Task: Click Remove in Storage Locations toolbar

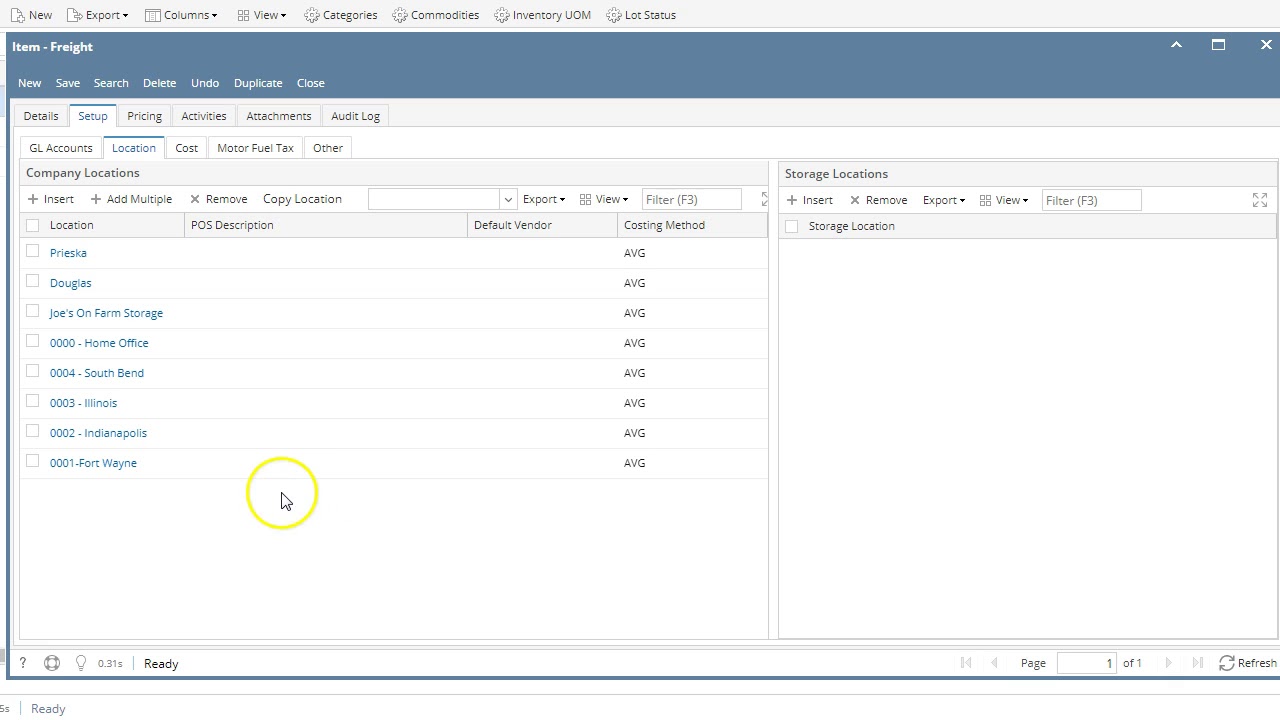Action: click(x=878, y=200)
